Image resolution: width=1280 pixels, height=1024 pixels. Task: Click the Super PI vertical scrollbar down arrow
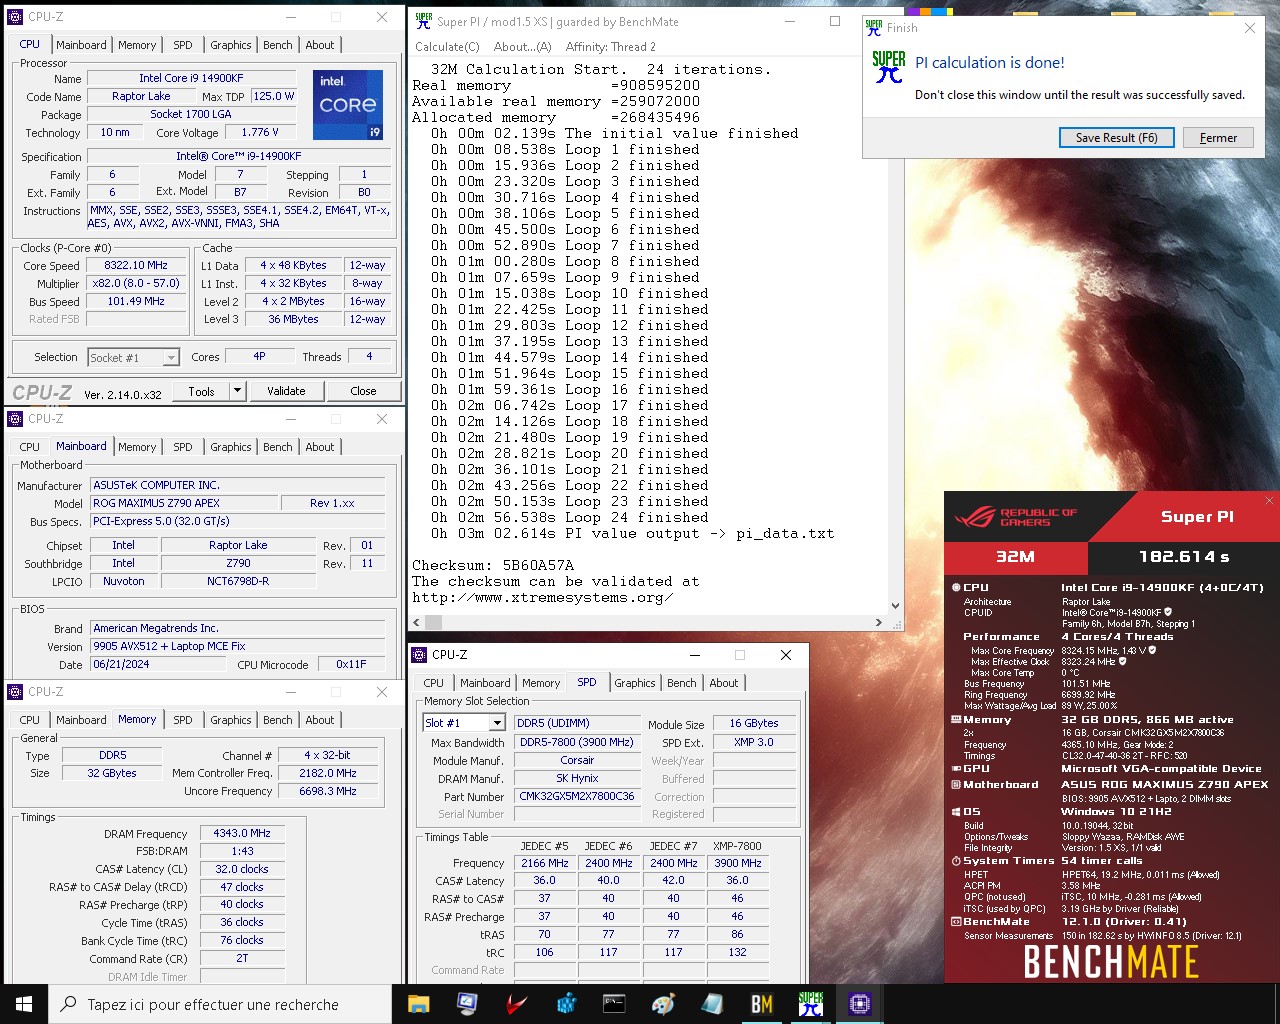[895, 605]
